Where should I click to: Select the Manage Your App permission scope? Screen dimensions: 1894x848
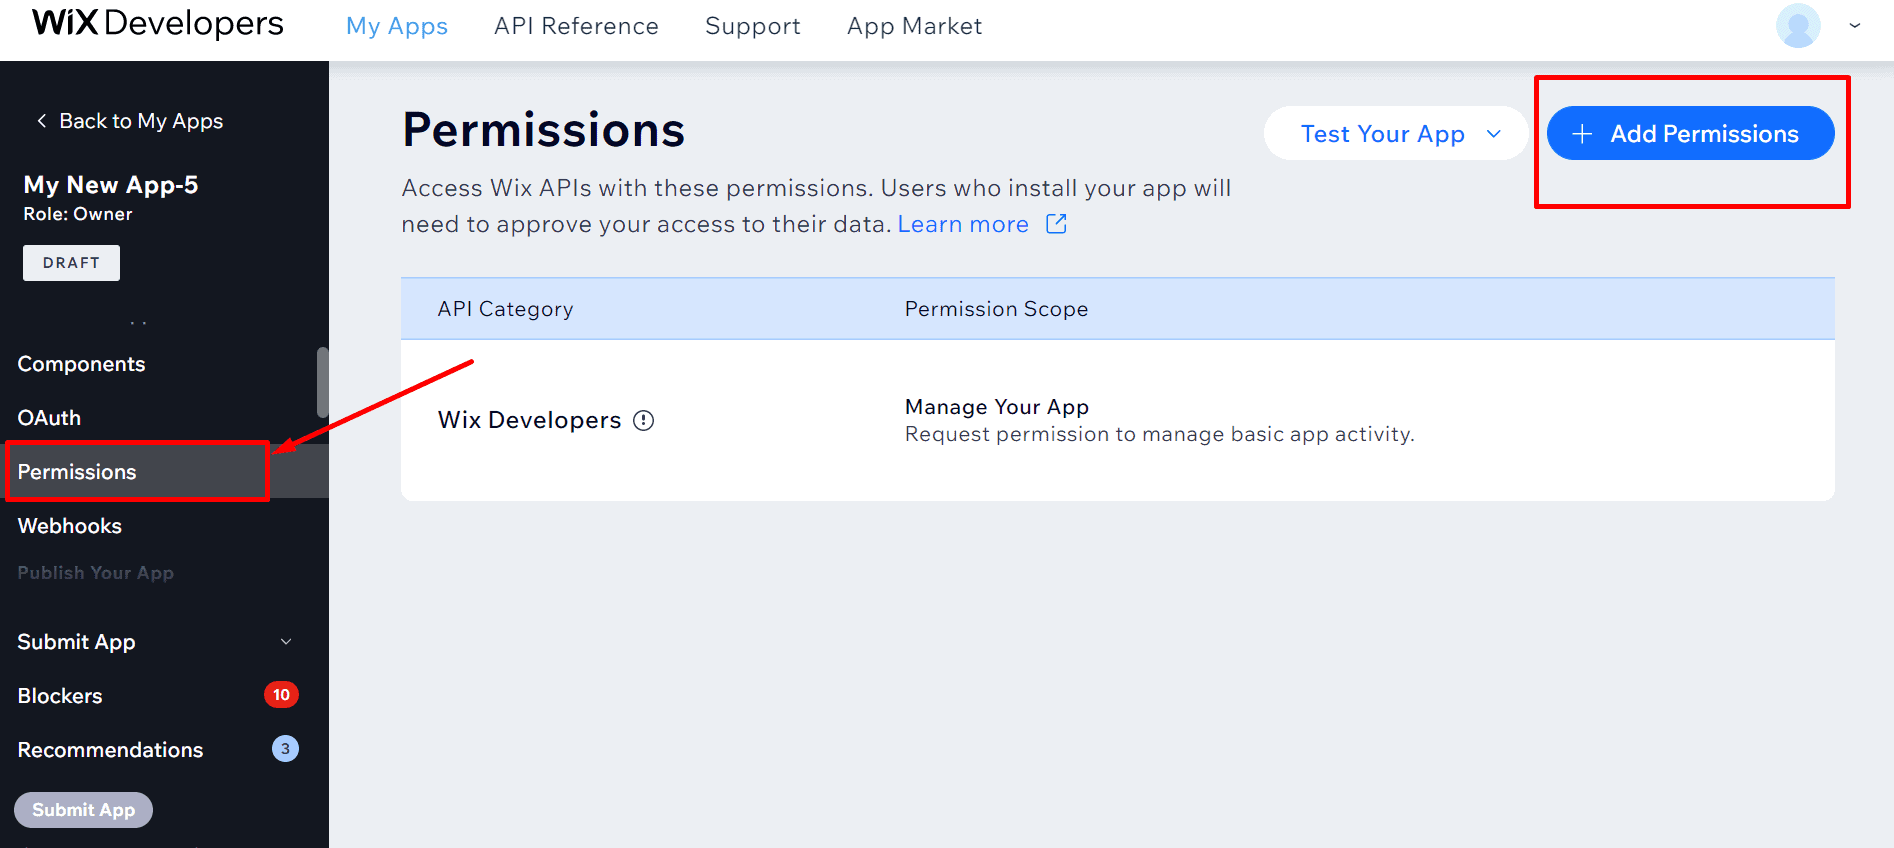click(996, 407)
